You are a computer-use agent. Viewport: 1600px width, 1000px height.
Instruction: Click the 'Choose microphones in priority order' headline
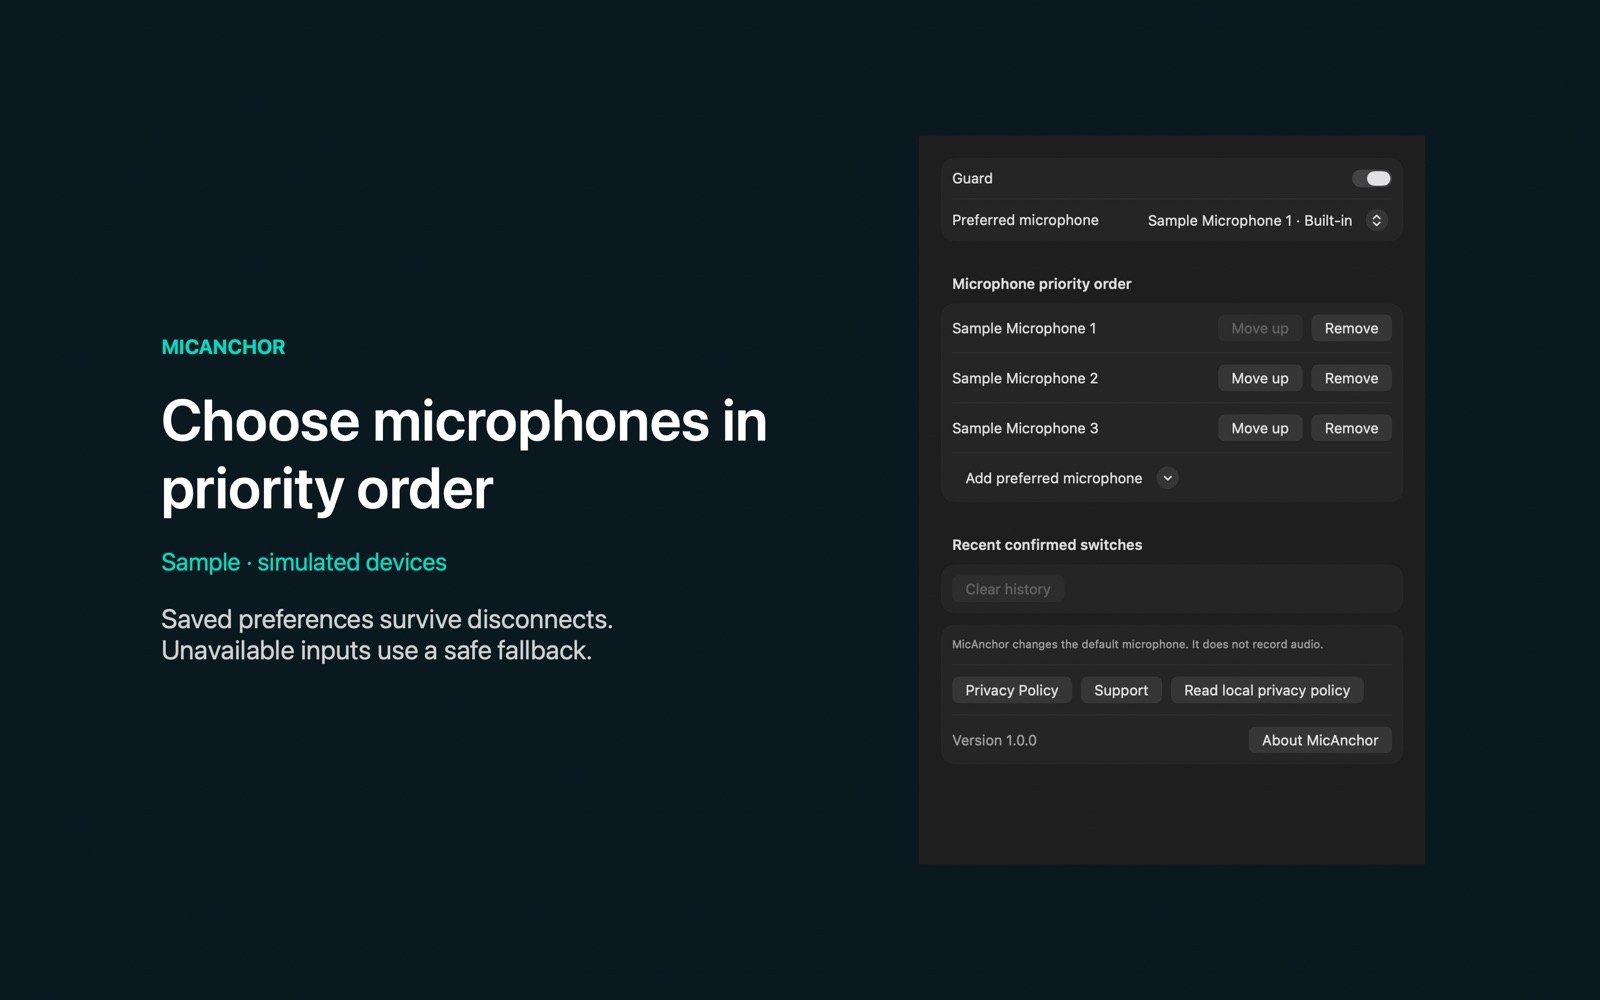pyautogui.click(x=464, y=454)
